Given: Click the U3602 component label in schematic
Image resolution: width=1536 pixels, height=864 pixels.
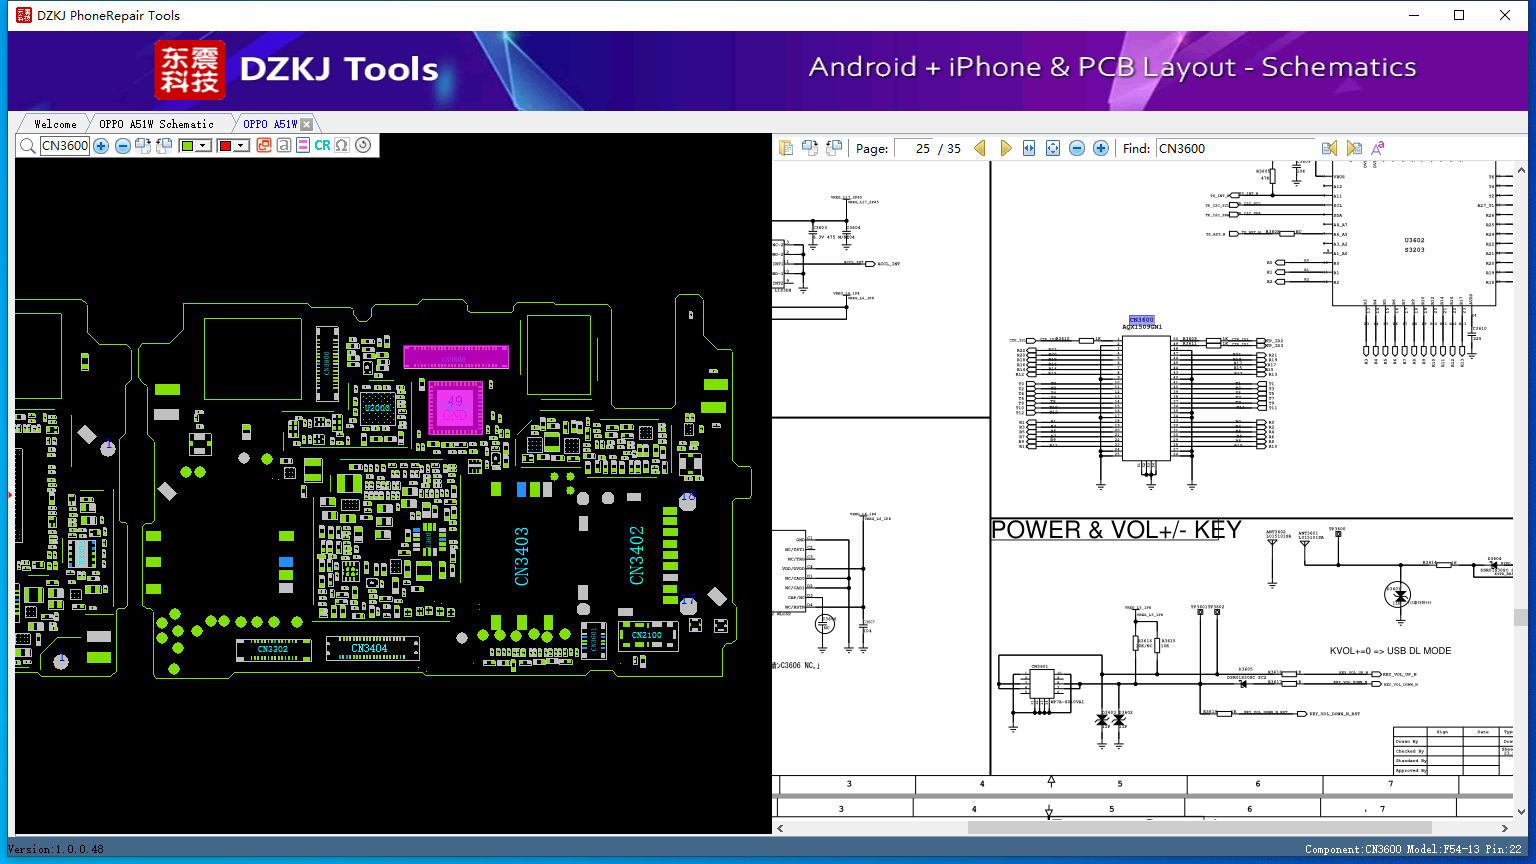Looking at the screenshot, I should (1414, 240).
